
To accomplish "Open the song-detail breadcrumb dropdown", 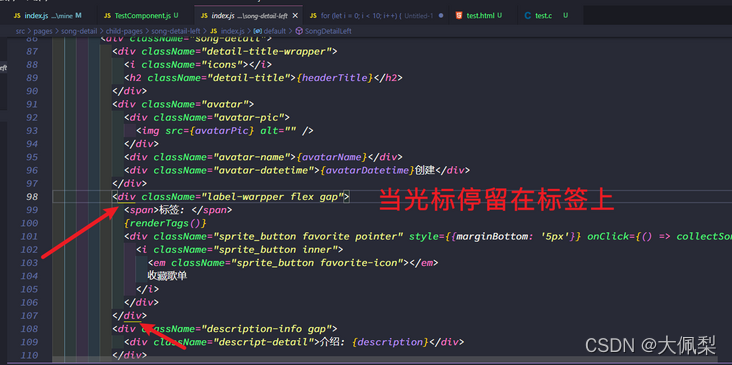I will (79, 31).
